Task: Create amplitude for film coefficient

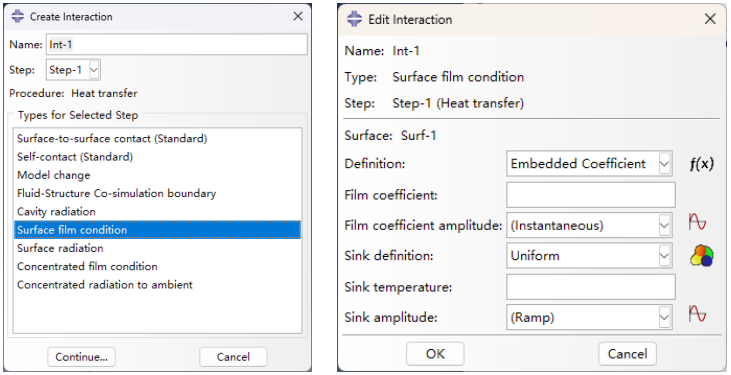Action: [697, 222]
